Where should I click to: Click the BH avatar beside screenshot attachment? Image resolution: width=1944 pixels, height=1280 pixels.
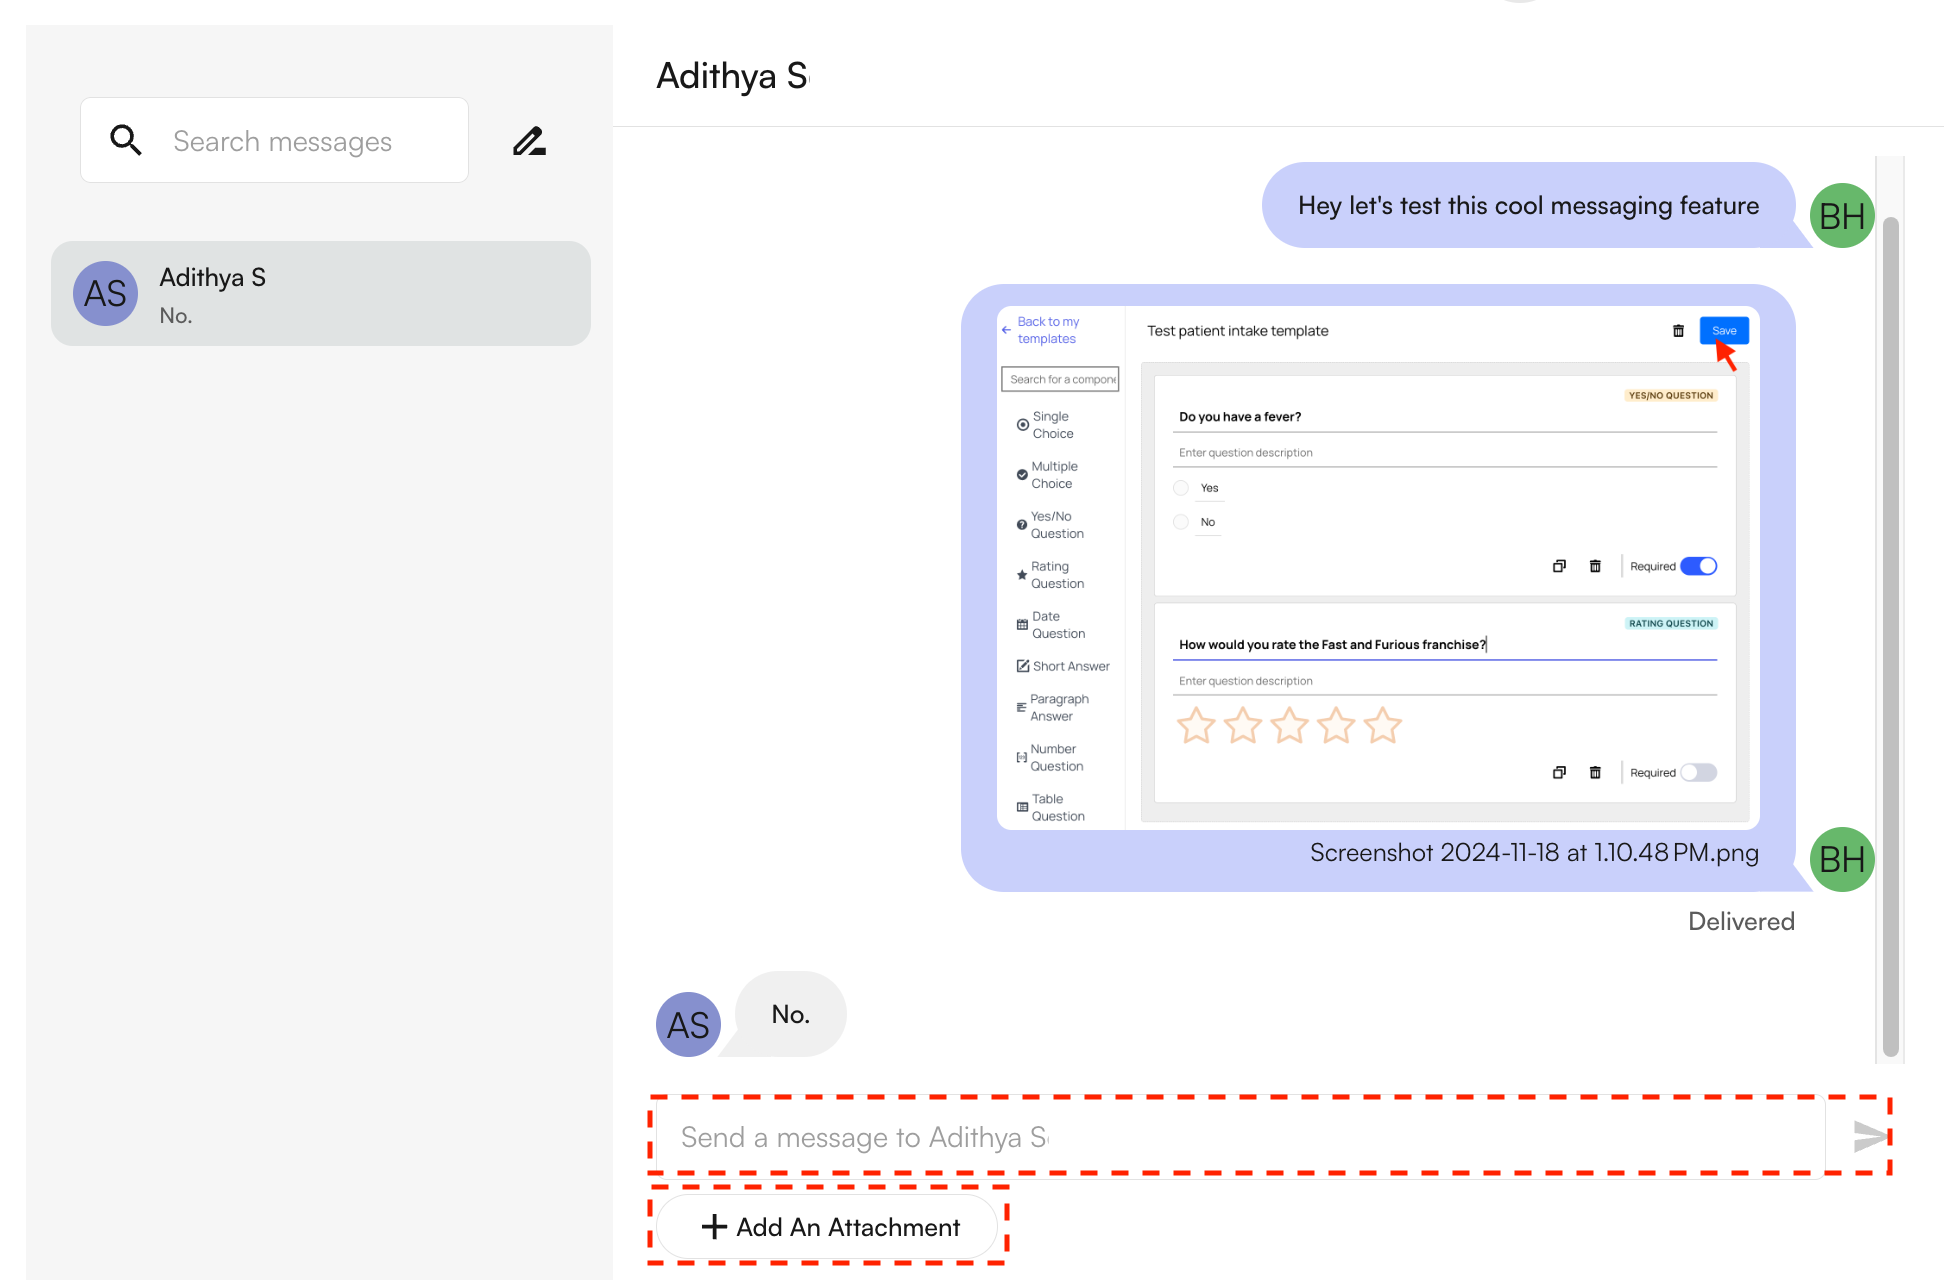point(1841,860)
